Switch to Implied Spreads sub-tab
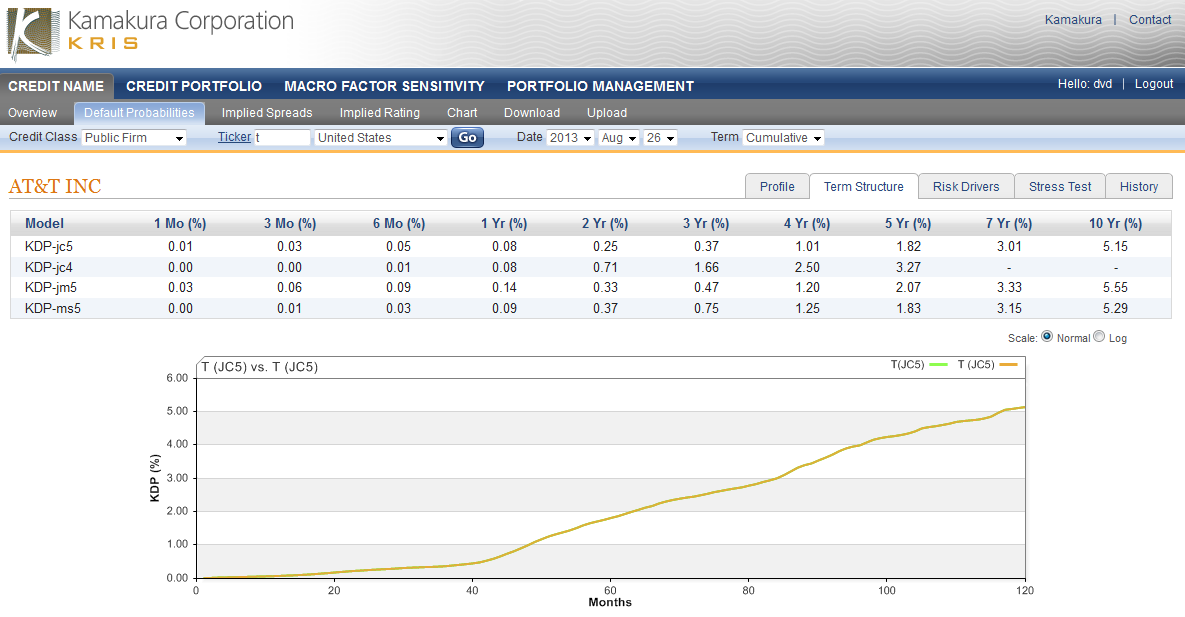Image resolution: width=1185 pixels, height=617 pixels. click(267, 113)
